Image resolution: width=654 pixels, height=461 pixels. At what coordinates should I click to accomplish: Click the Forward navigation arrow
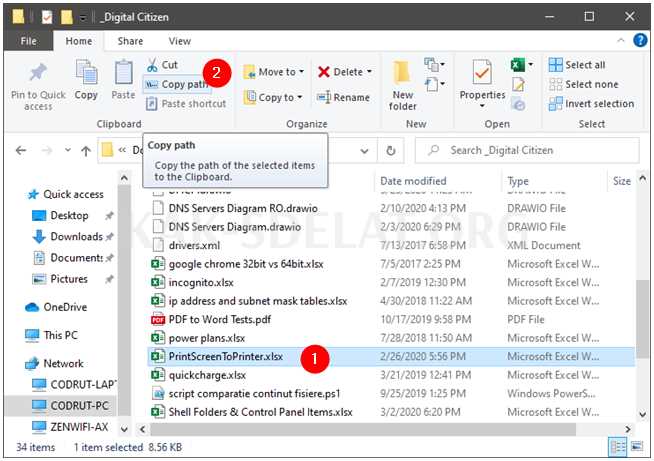tap(47, 150)
